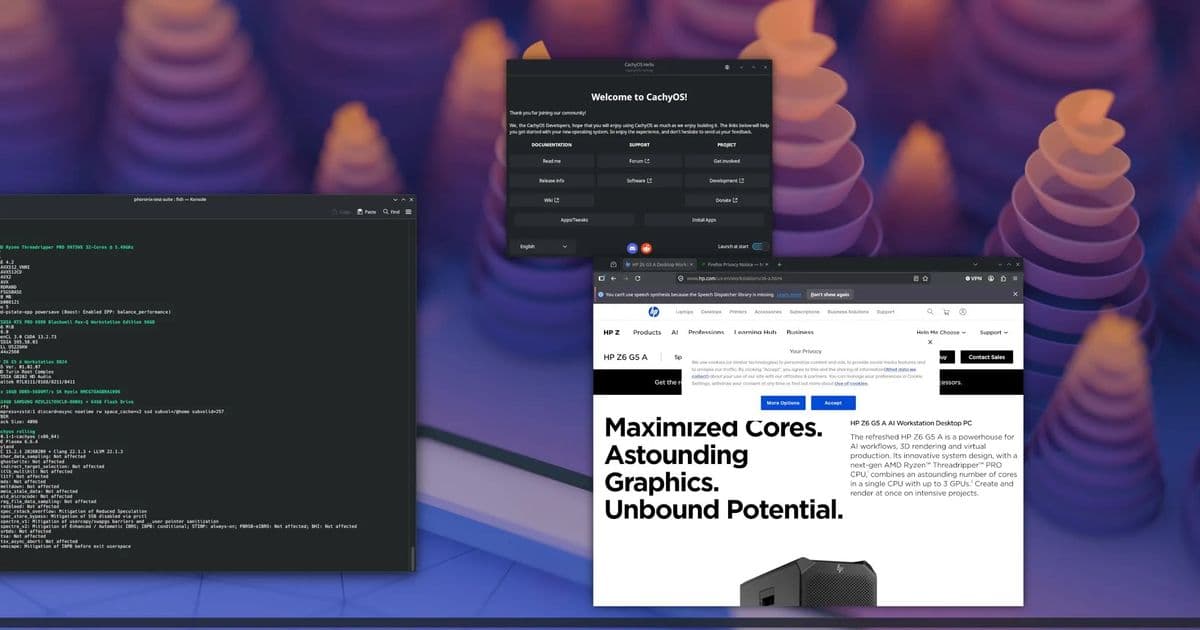Image resolution: width=1200 pixels, height=630 pixels.
Task: Click Install Apps button
Action: coord(704,220)
